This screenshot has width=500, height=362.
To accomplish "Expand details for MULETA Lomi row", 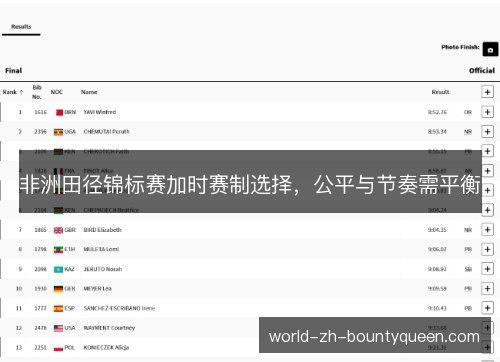I will click(x=487, y=249).
